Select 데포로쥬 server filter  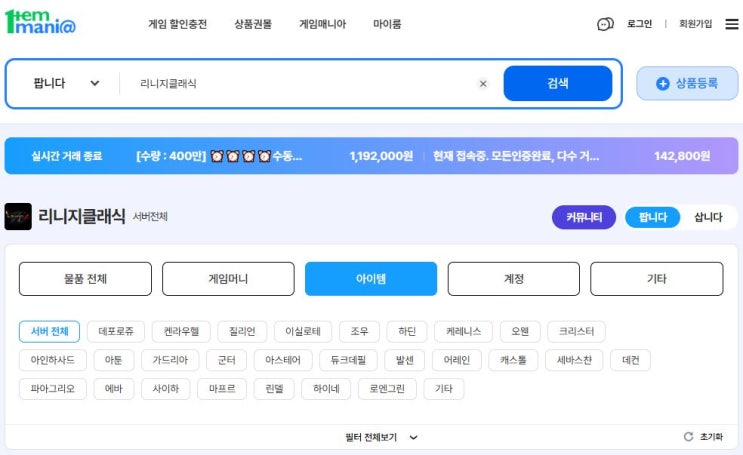point(116,331)
